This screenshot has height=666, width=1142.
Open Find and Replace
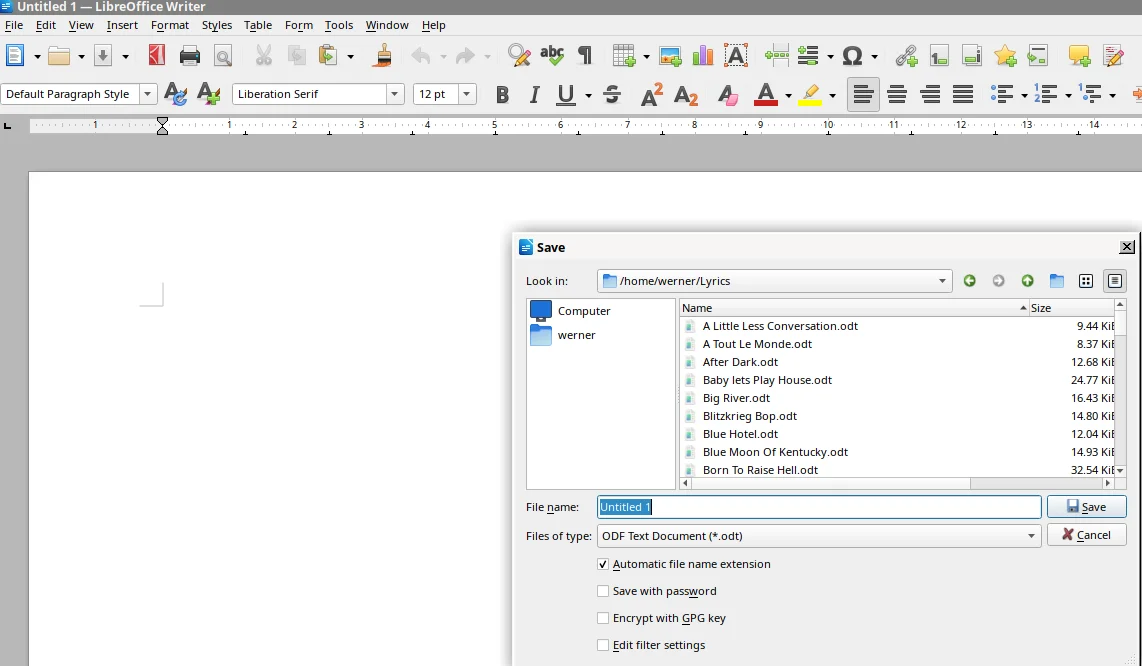(x=519, y=55)
